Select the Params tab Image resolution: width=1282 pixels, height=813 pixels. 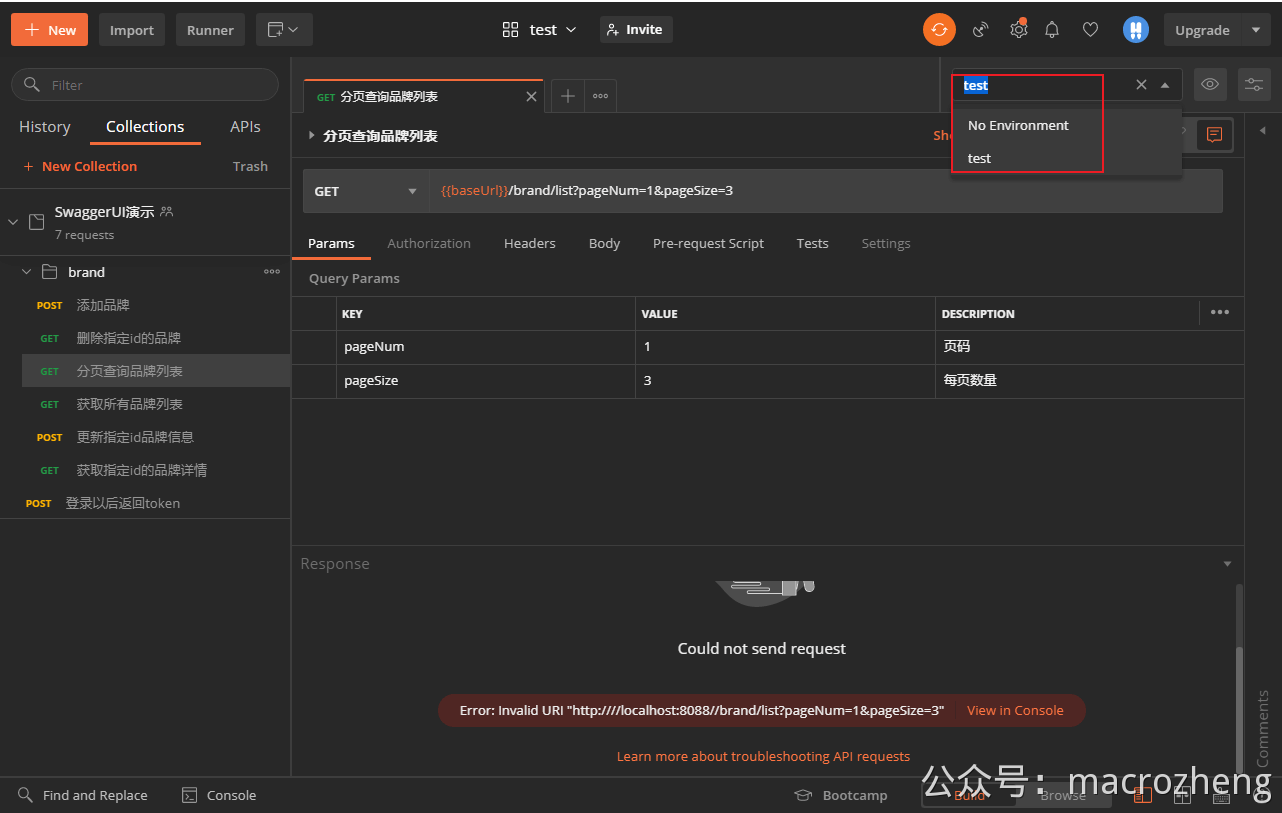point(331,243)
